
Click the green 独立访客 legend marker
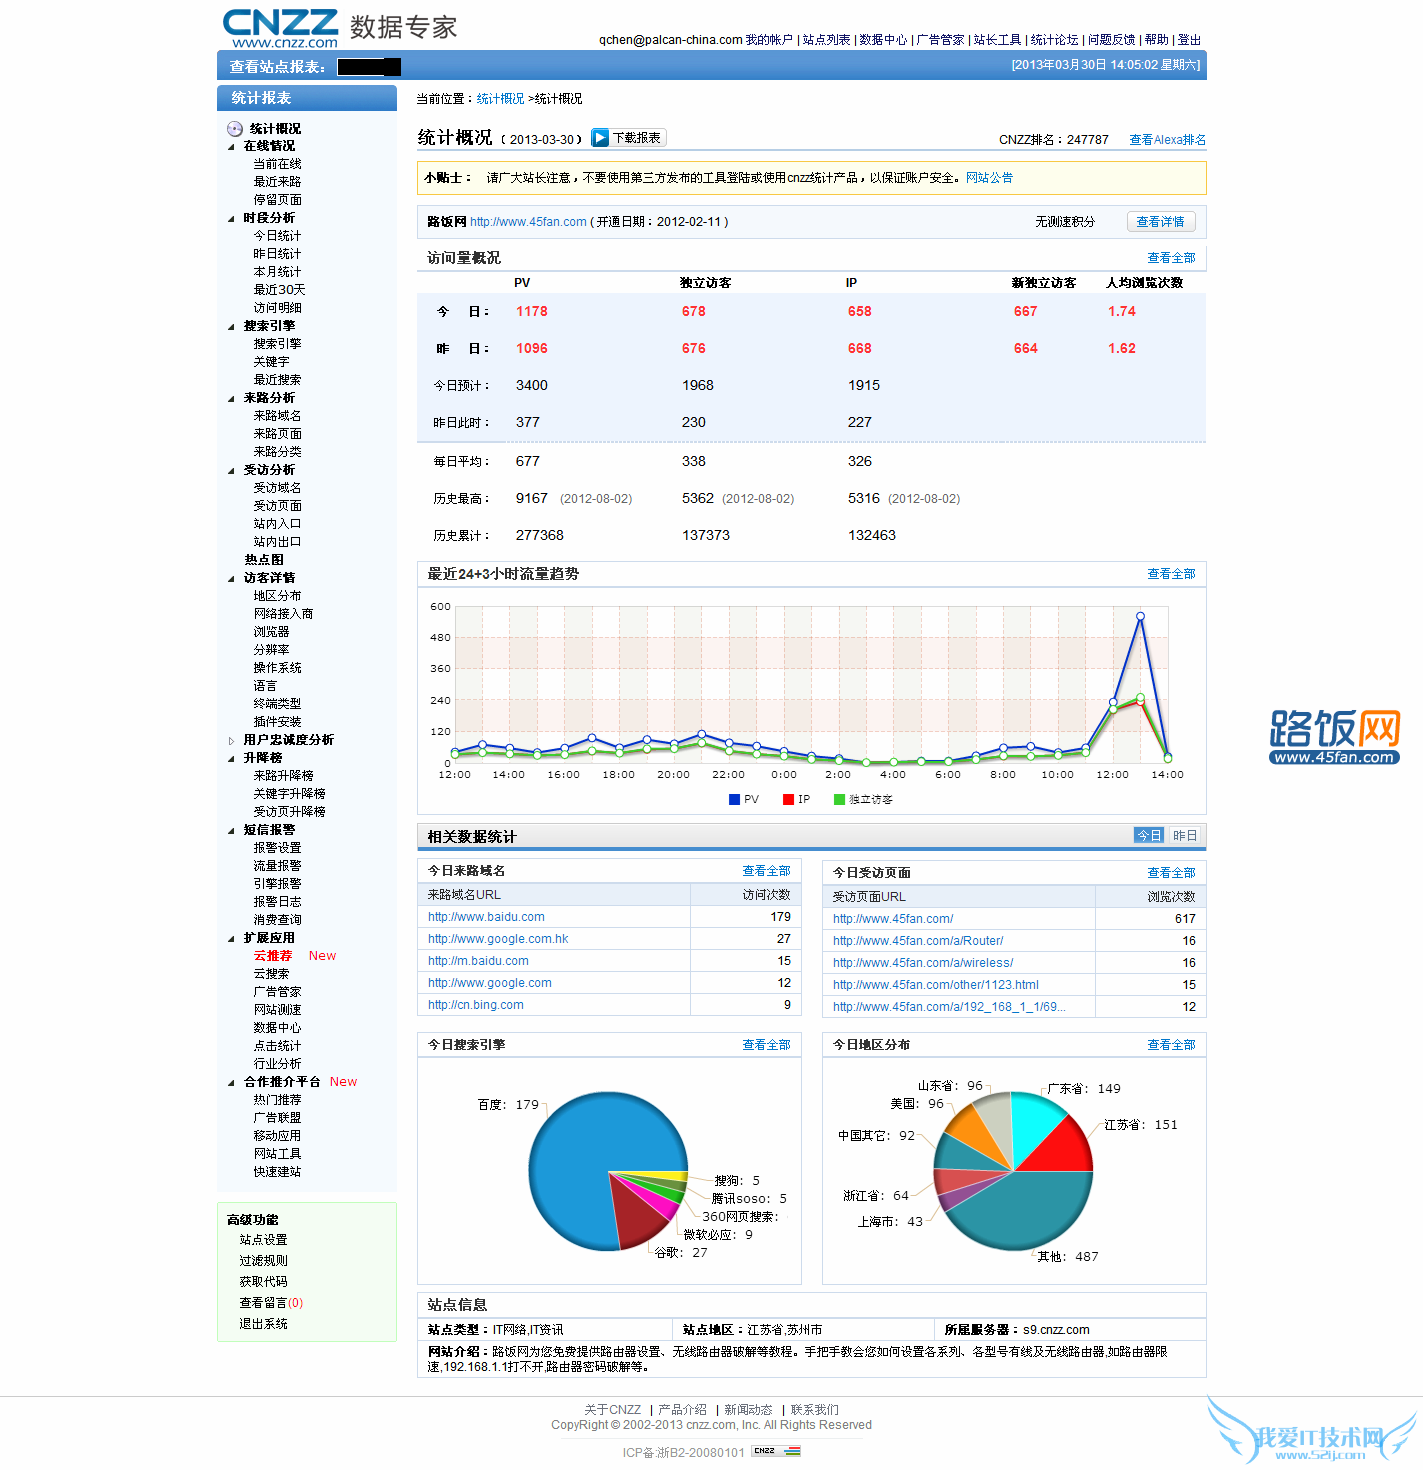pos(839,800)
